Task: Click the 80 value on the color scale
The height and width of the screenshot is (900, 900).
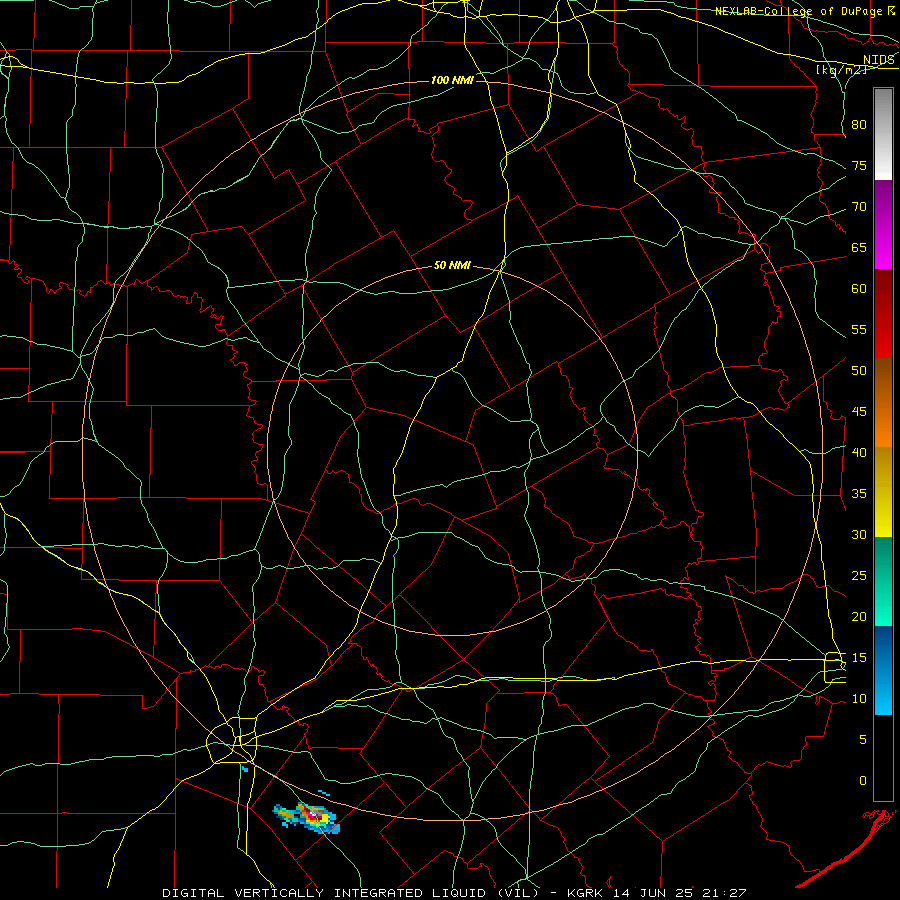Action: 859,125
